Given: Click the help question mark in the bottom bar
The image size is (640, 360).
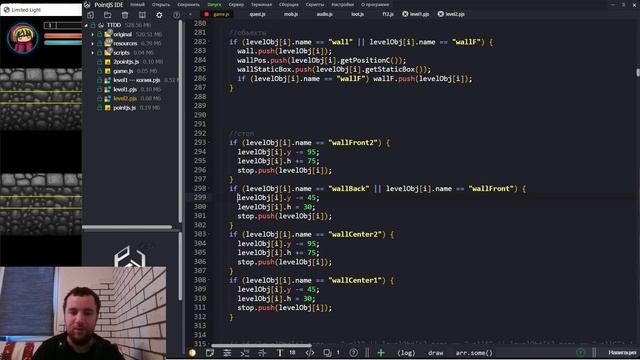Looking at the screenshot, I should (x=353, y=353).
